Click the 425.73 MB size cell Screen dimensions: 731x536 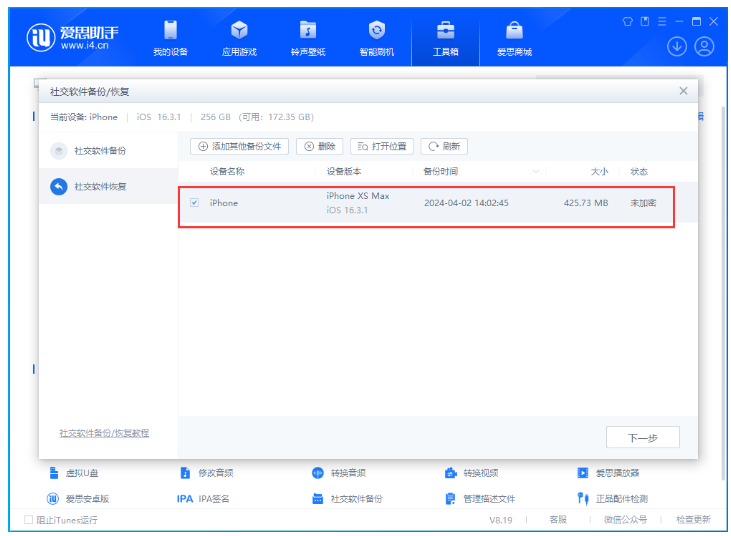coord(586,203)
